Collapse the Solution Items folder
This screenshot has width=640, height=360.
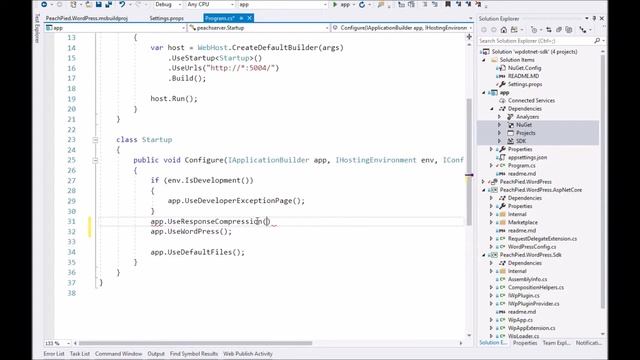tap(484, 60)
